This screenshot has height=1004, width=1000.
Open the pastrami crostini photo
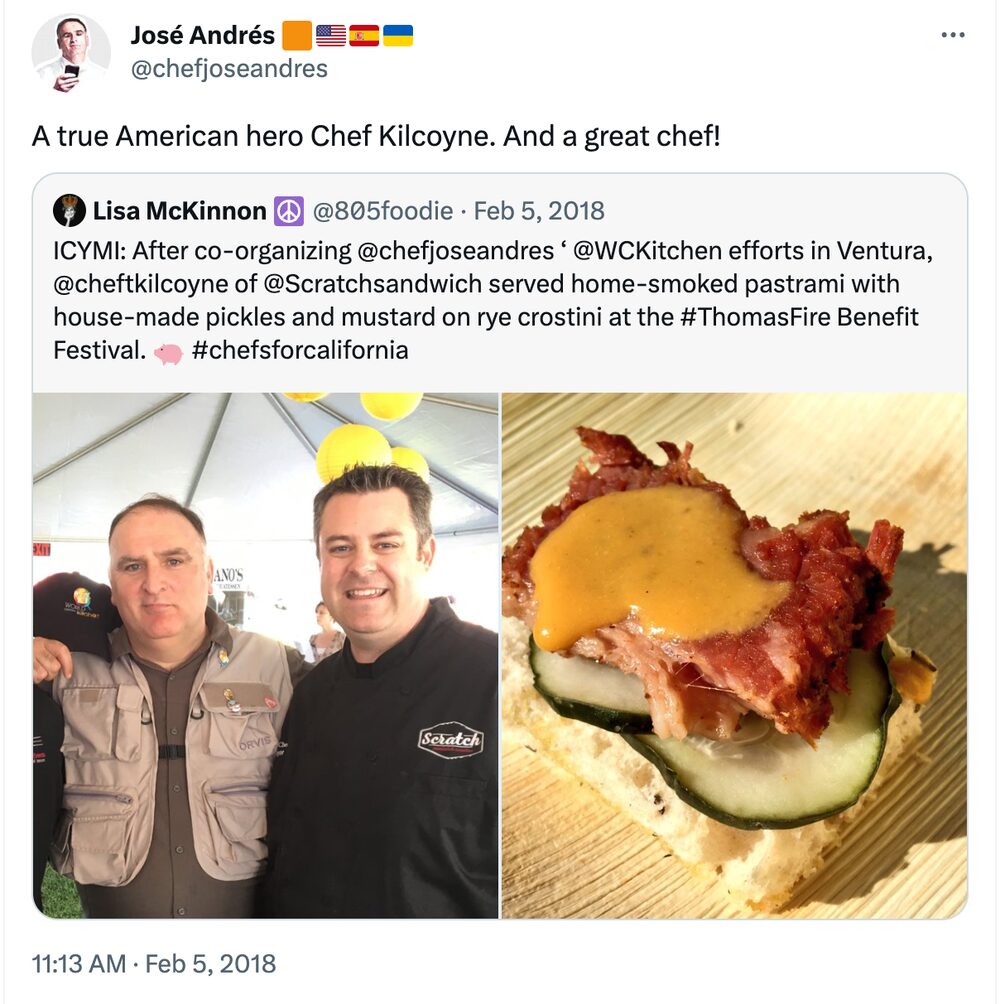pyautogui.click(x=734, y=655)
